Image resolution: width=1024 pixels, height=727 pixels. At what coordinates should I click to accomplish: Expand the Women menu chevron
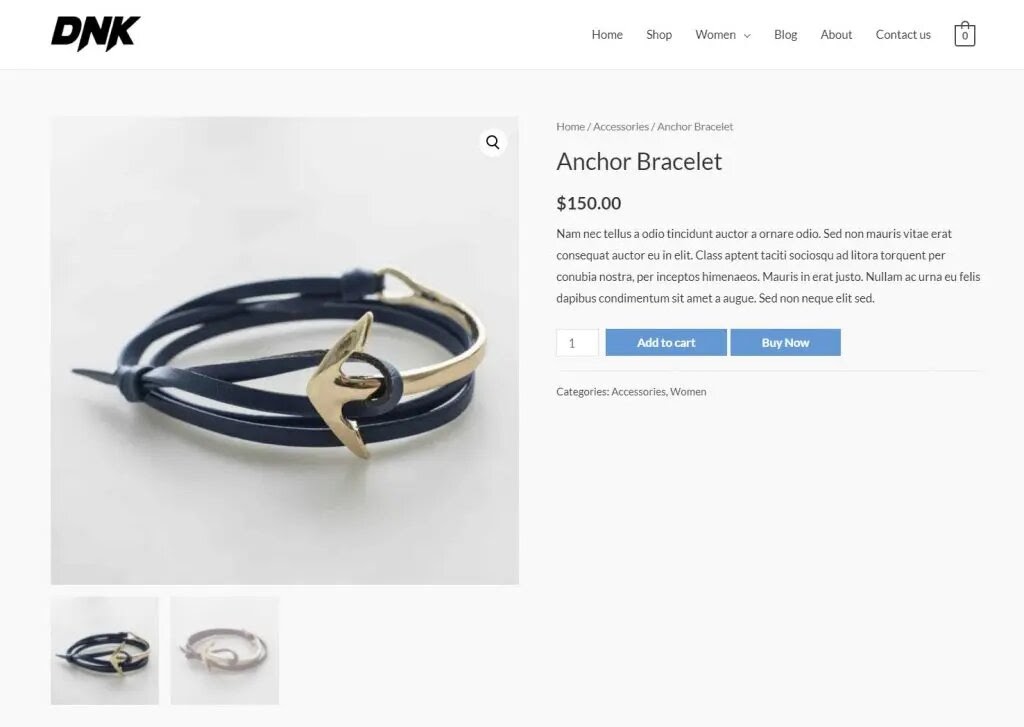[747, 35]
